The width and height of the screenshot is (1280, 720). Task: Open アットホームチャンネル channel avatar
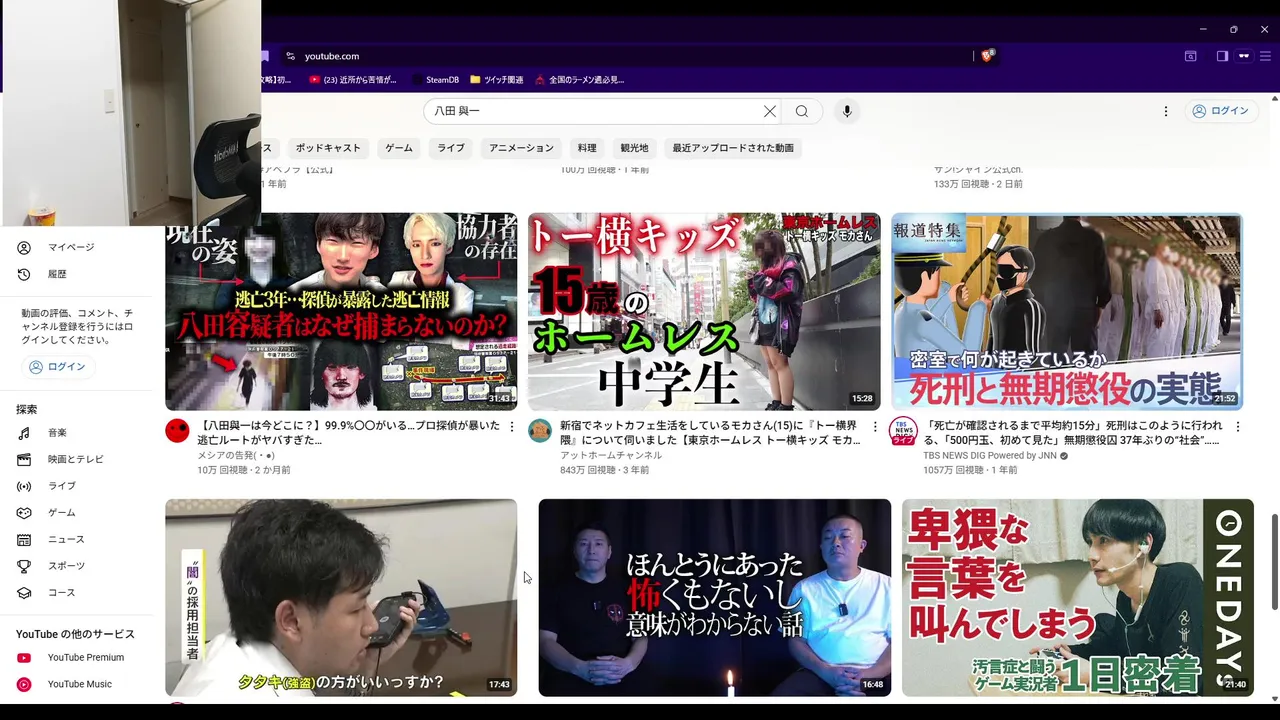540,431
